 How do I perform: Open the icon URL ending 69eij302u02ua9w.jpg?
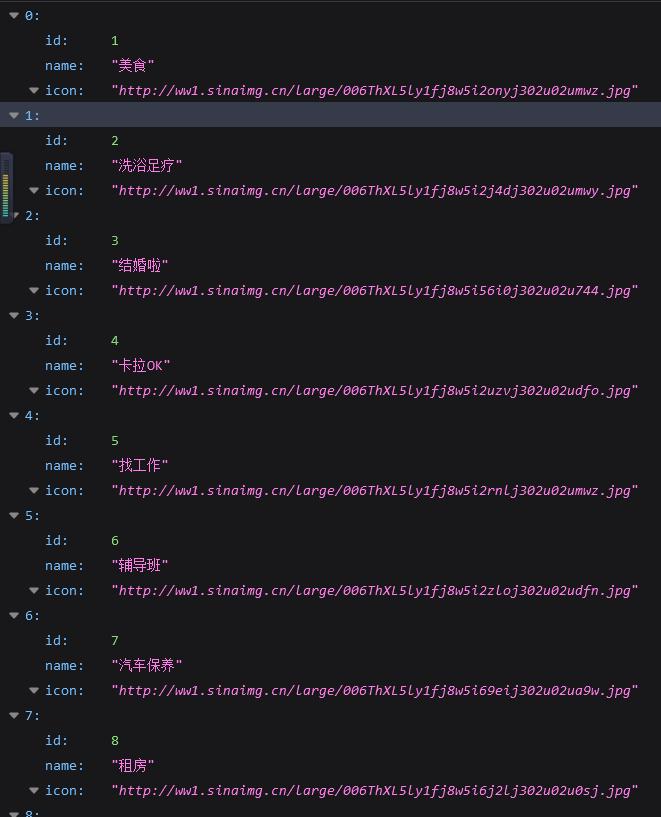[x=374, y=691]
